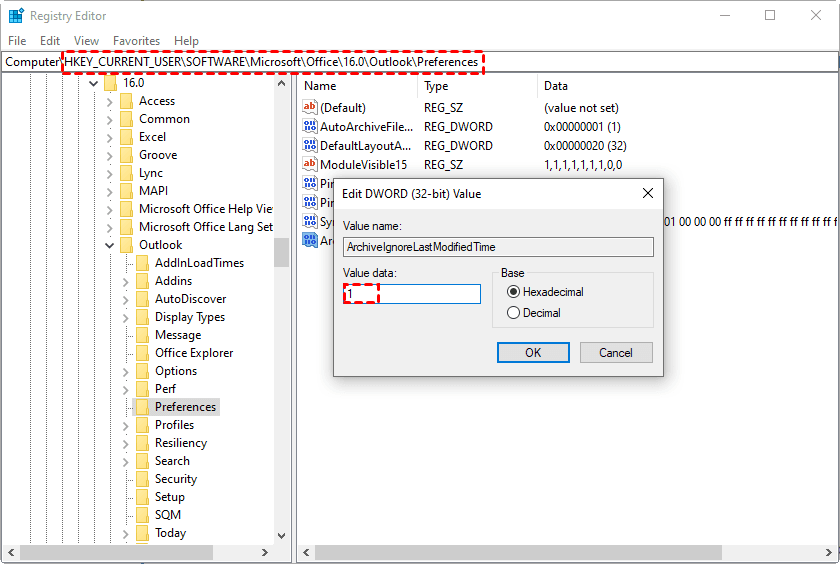Click the SQM folder icon
Screen dimensions: 840x564
click(x=142, y=515)
